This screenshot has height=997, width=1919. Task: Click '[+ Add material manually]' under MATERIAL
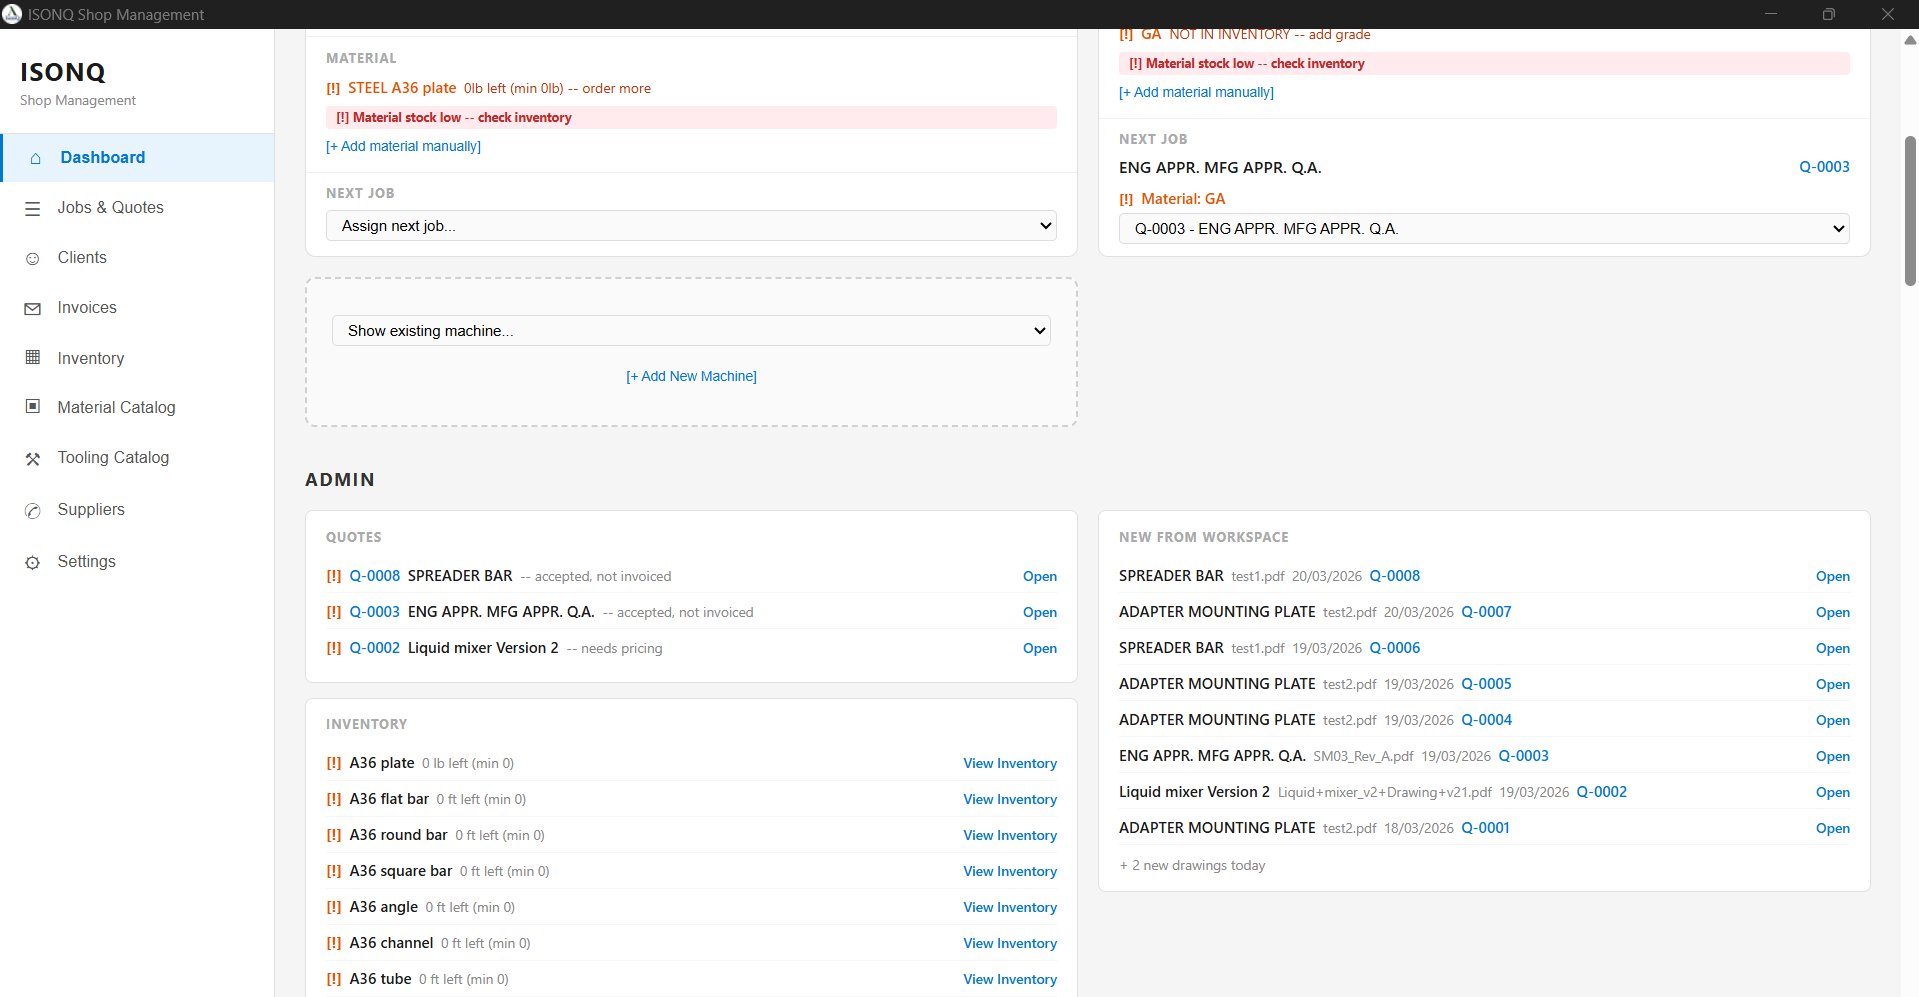[x=403, y=146]
